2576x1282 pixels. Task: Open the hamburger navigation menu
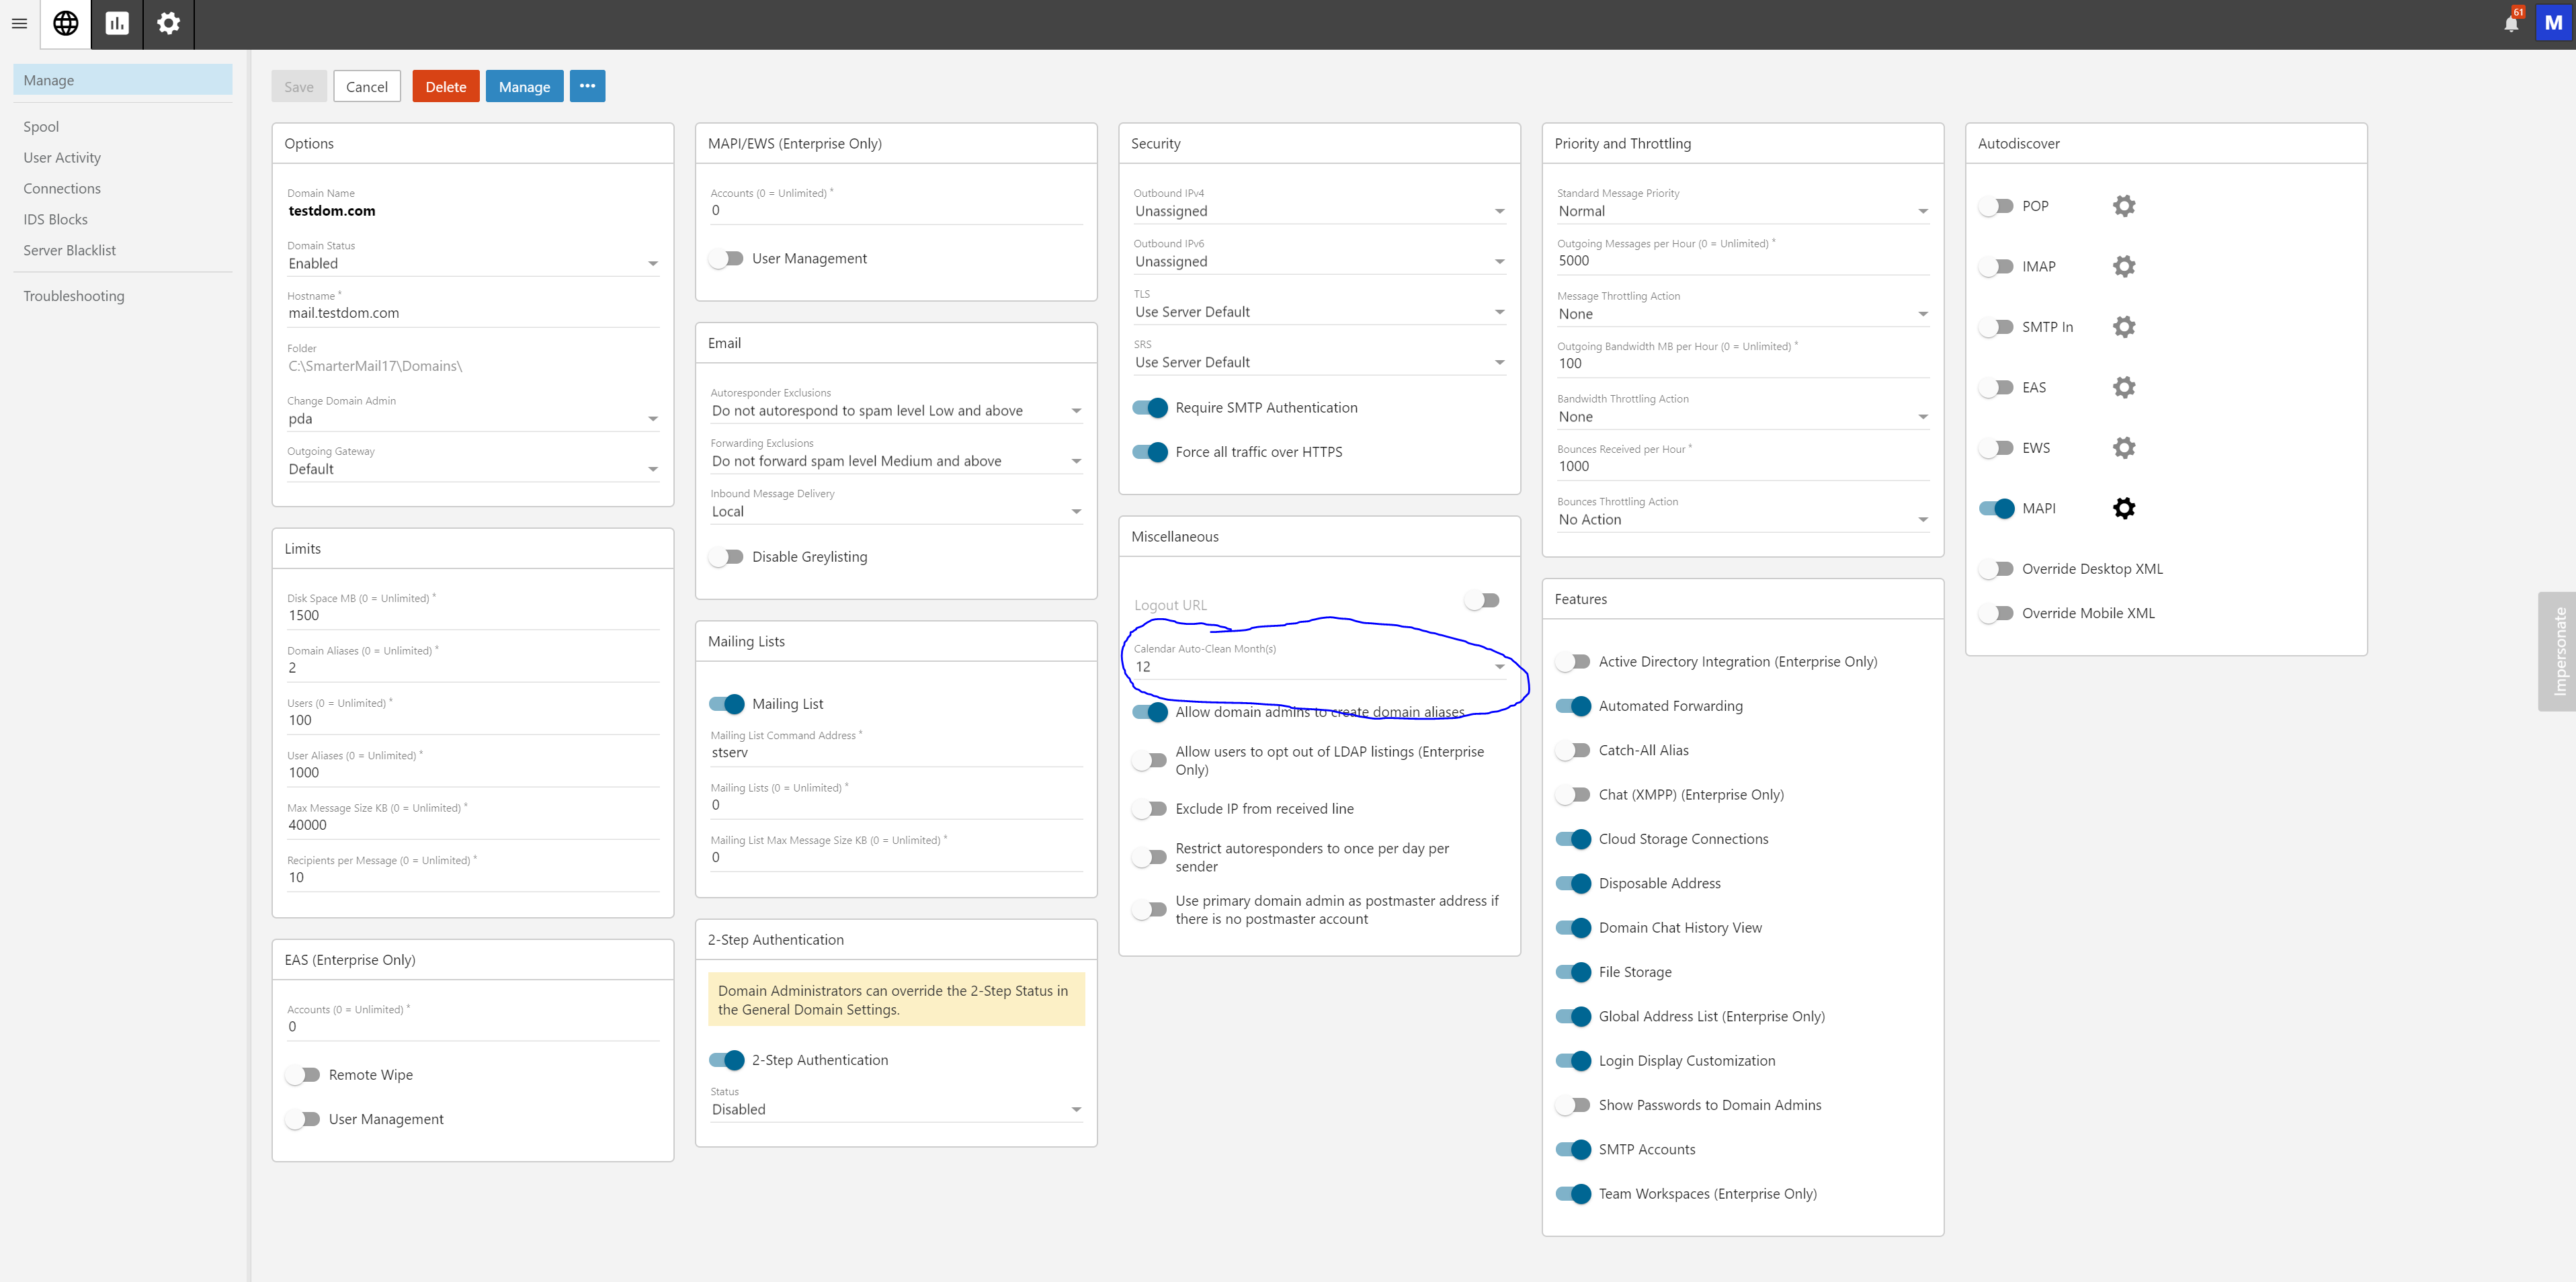pyautogui.click(x=19, y=23)
